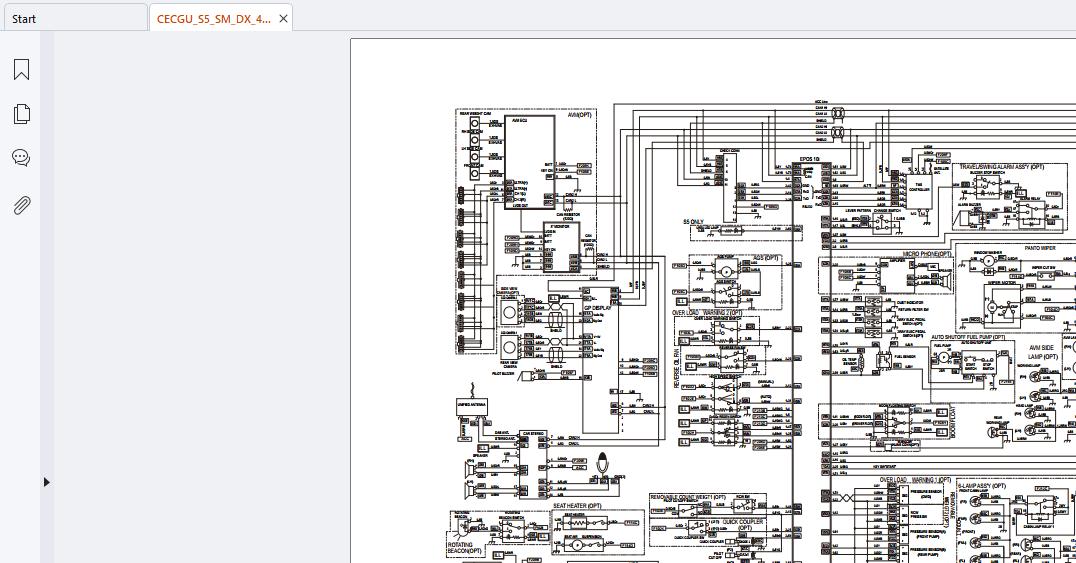Click the 6-LAMP ASSY (OPT) label
The image size is (1076, 563).
tap(981, 485)
